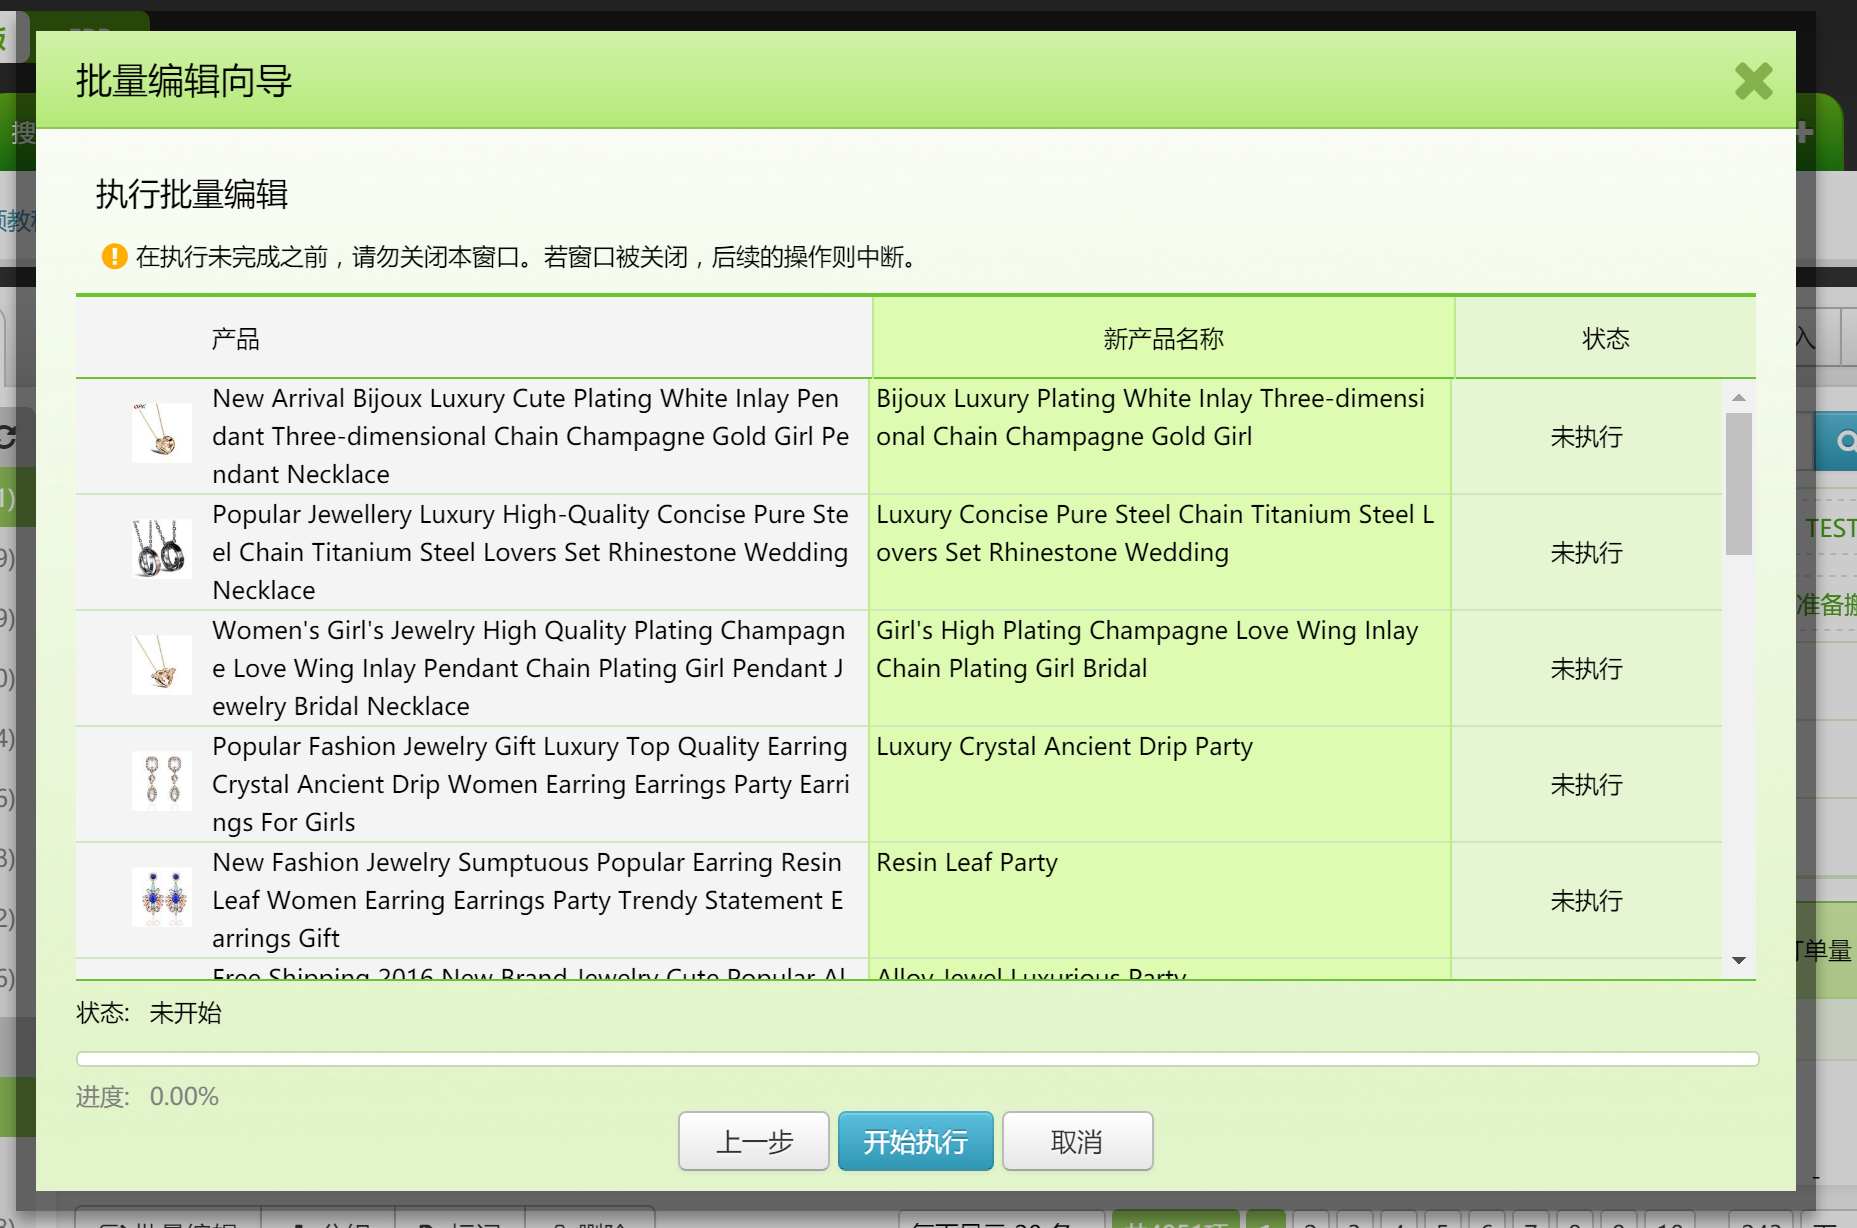Click the 批量编辑向导 dialog title

click(184, 81)
